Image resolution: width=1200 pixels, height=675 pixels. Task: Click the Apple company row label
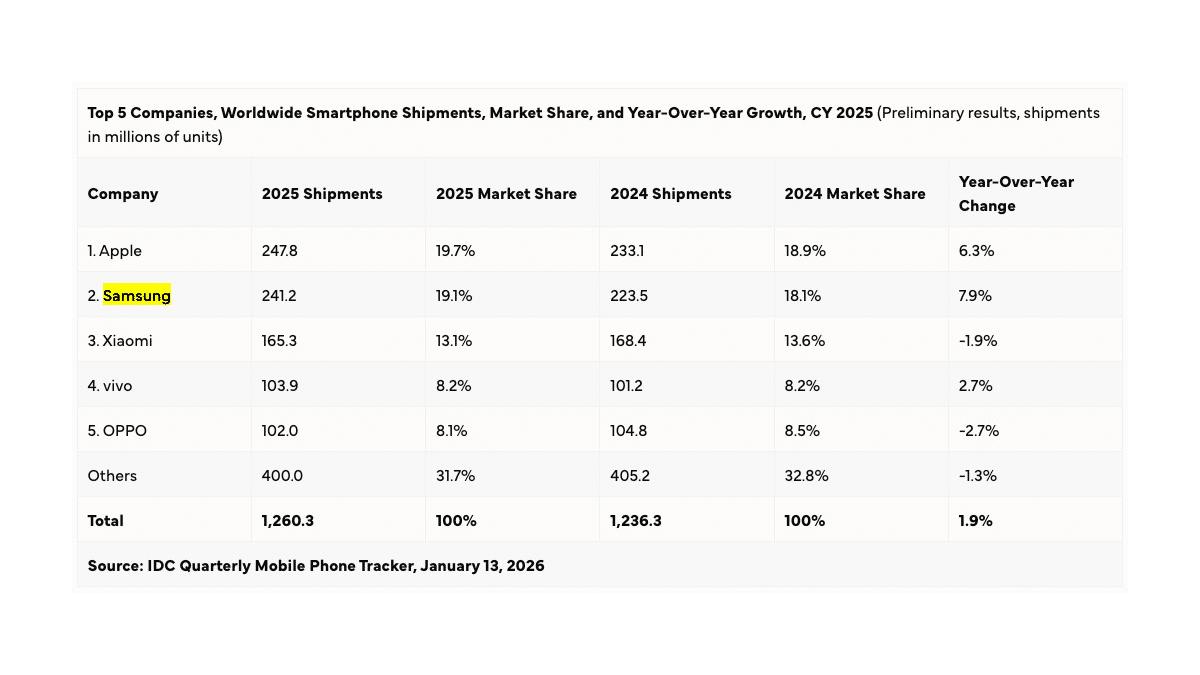pos(115,251)
